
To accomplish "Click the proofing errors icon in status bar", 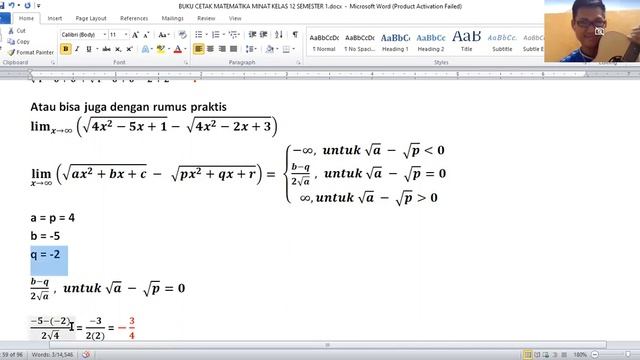I will point(86,355).
